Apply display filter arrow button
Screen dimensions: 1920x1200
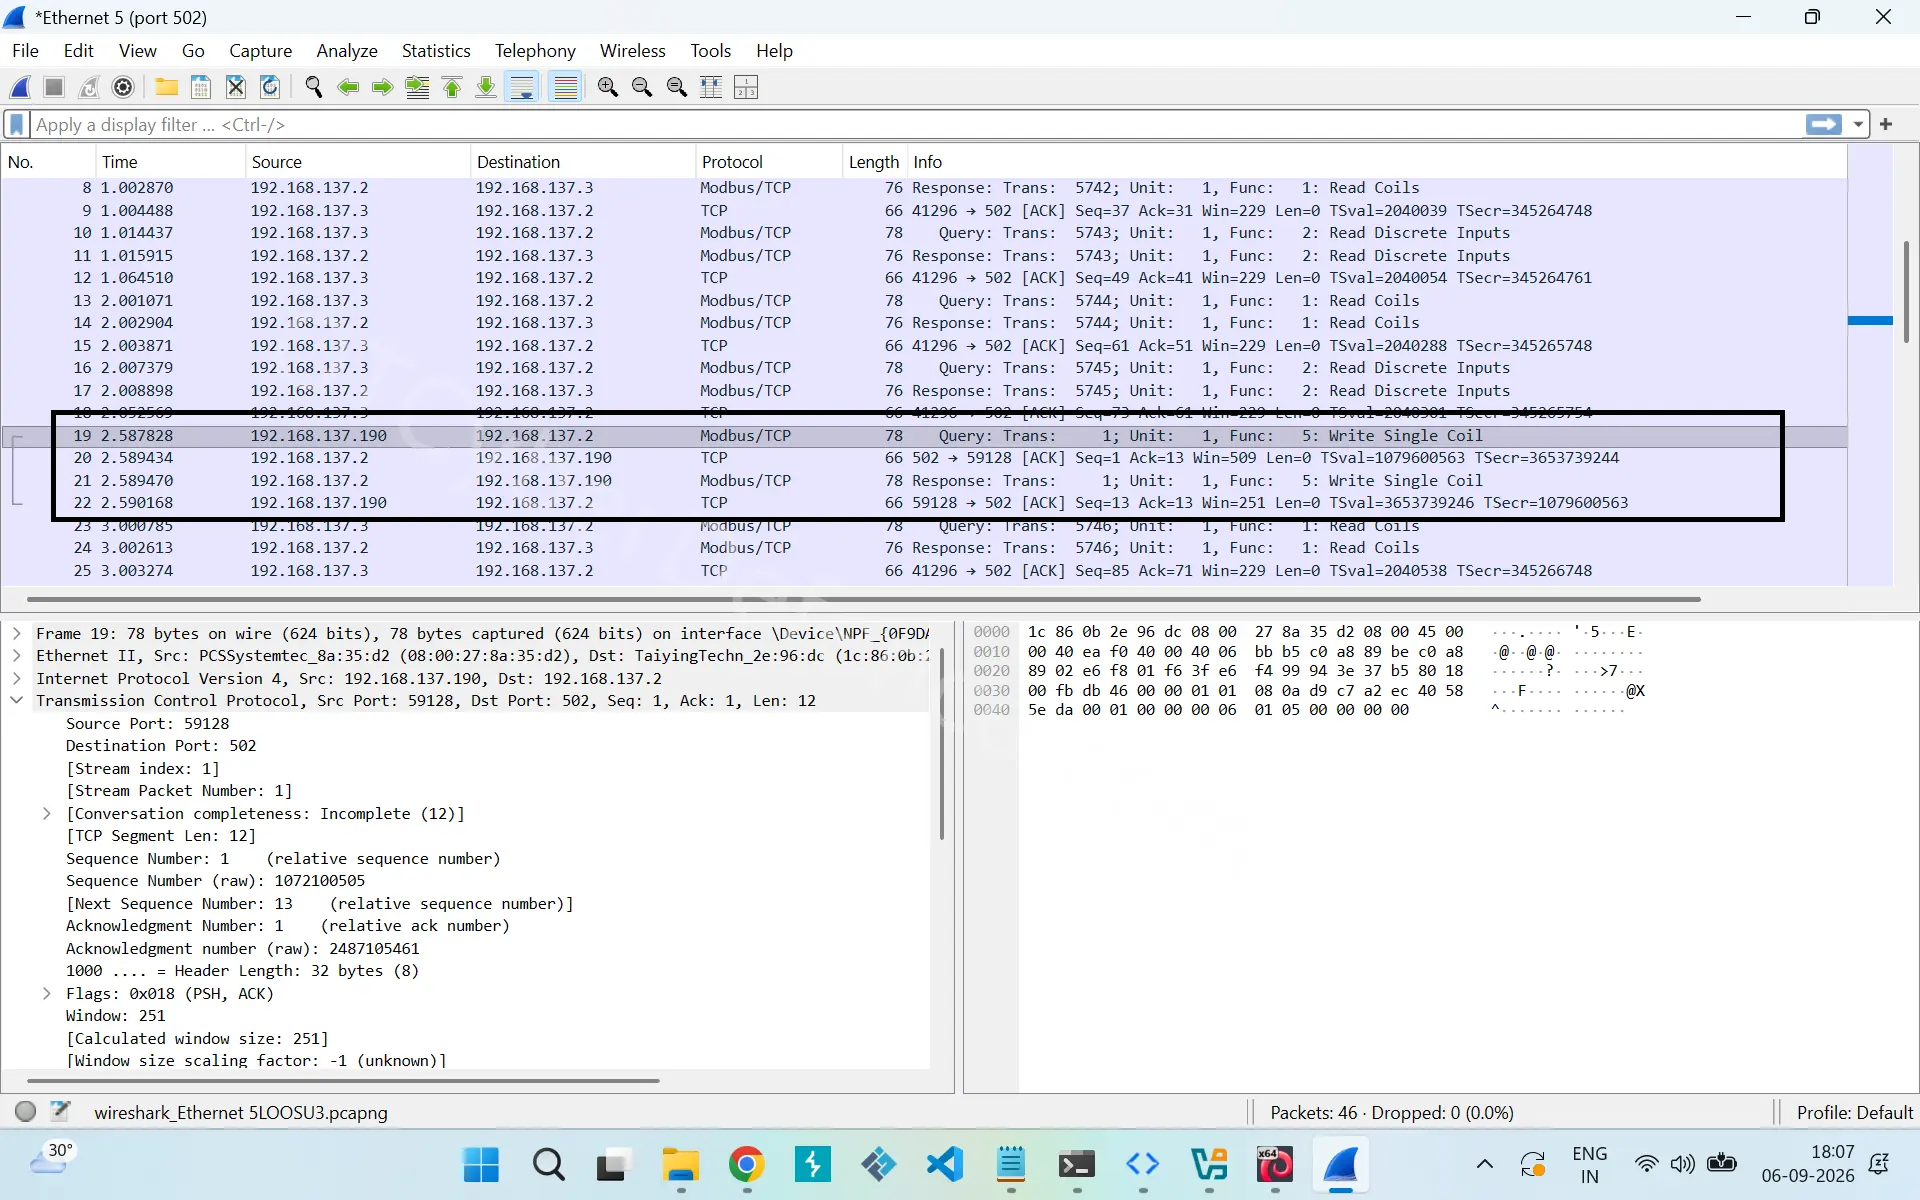[1824, 124]
